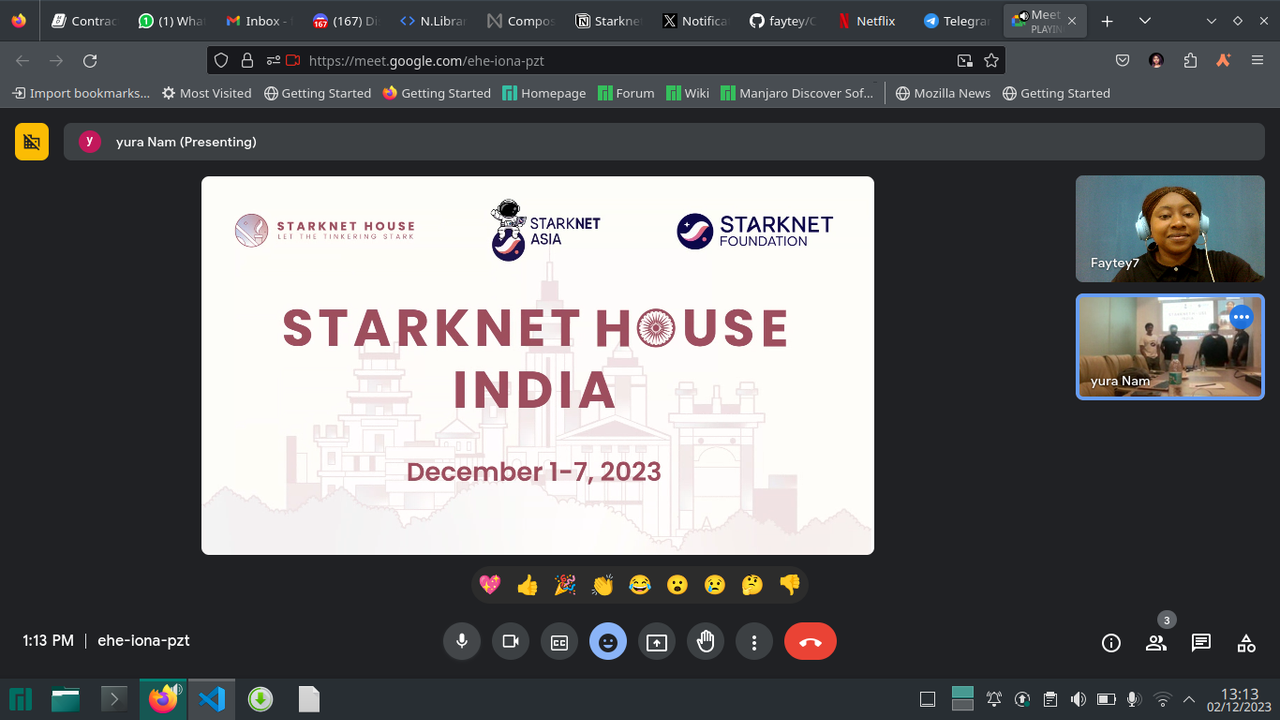Viewport: 1280px width, 720px height.
Task: Open the Wi-Fi network tray icon
Action: click(1162, 699)
